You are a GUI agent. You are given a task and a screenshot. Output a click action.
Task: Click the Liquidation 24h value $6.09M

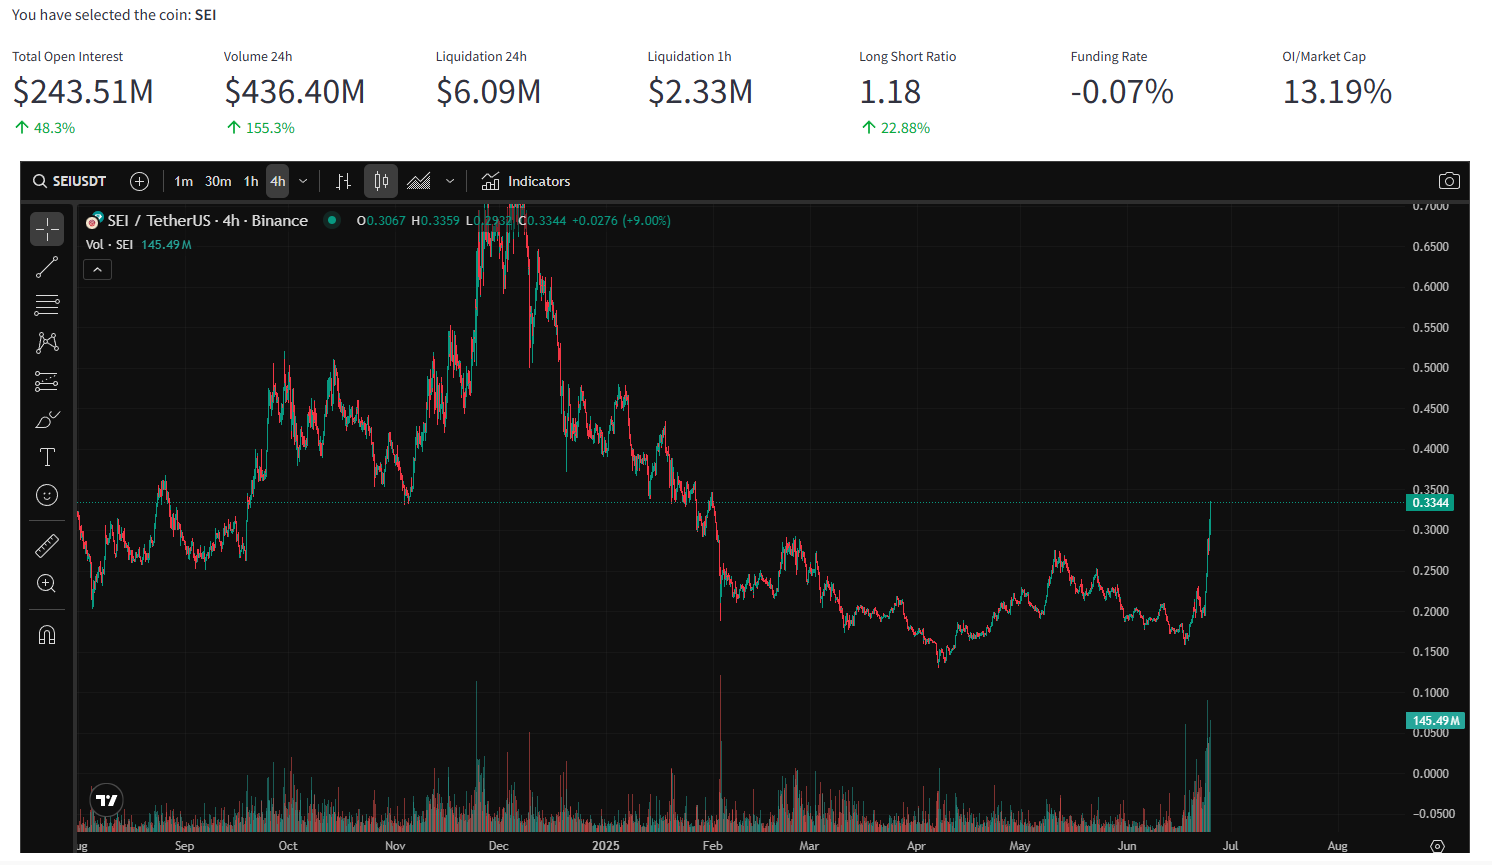coord(489,92)
